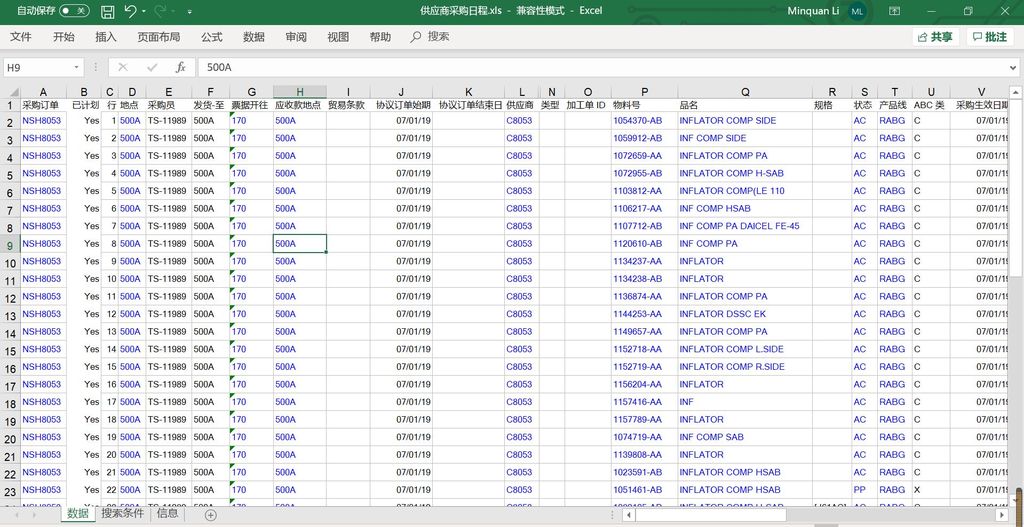This screenshot has width=1024, height=527.
Task: Click the Save icon in title bar
Action: click(107, 11)
